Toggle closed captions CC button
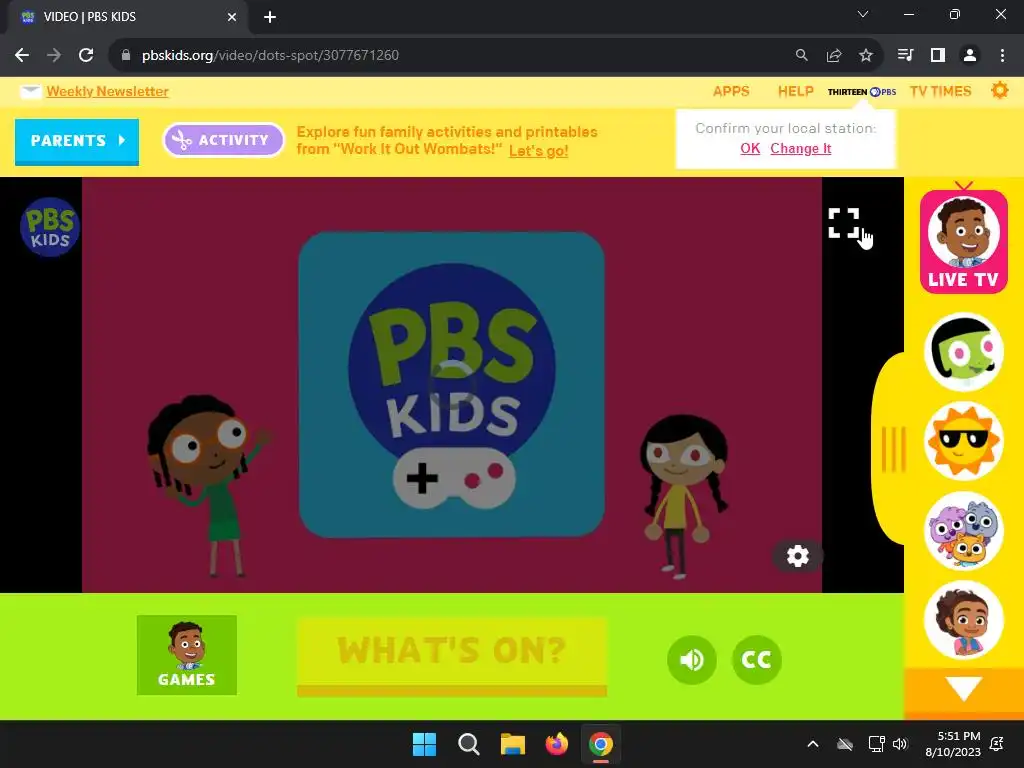The width and height of the screenshot is (1024, 768). [757, 660]
